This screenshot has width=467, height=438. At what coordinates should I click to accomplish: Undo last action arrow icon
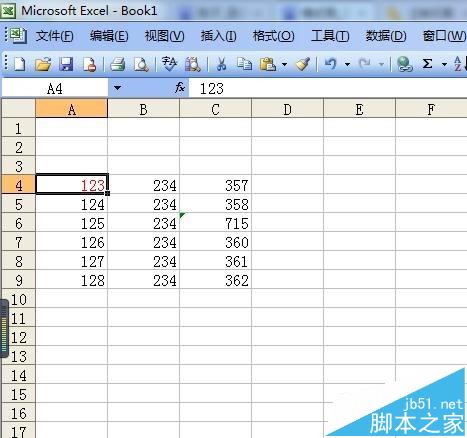click(x=330, y=64)
